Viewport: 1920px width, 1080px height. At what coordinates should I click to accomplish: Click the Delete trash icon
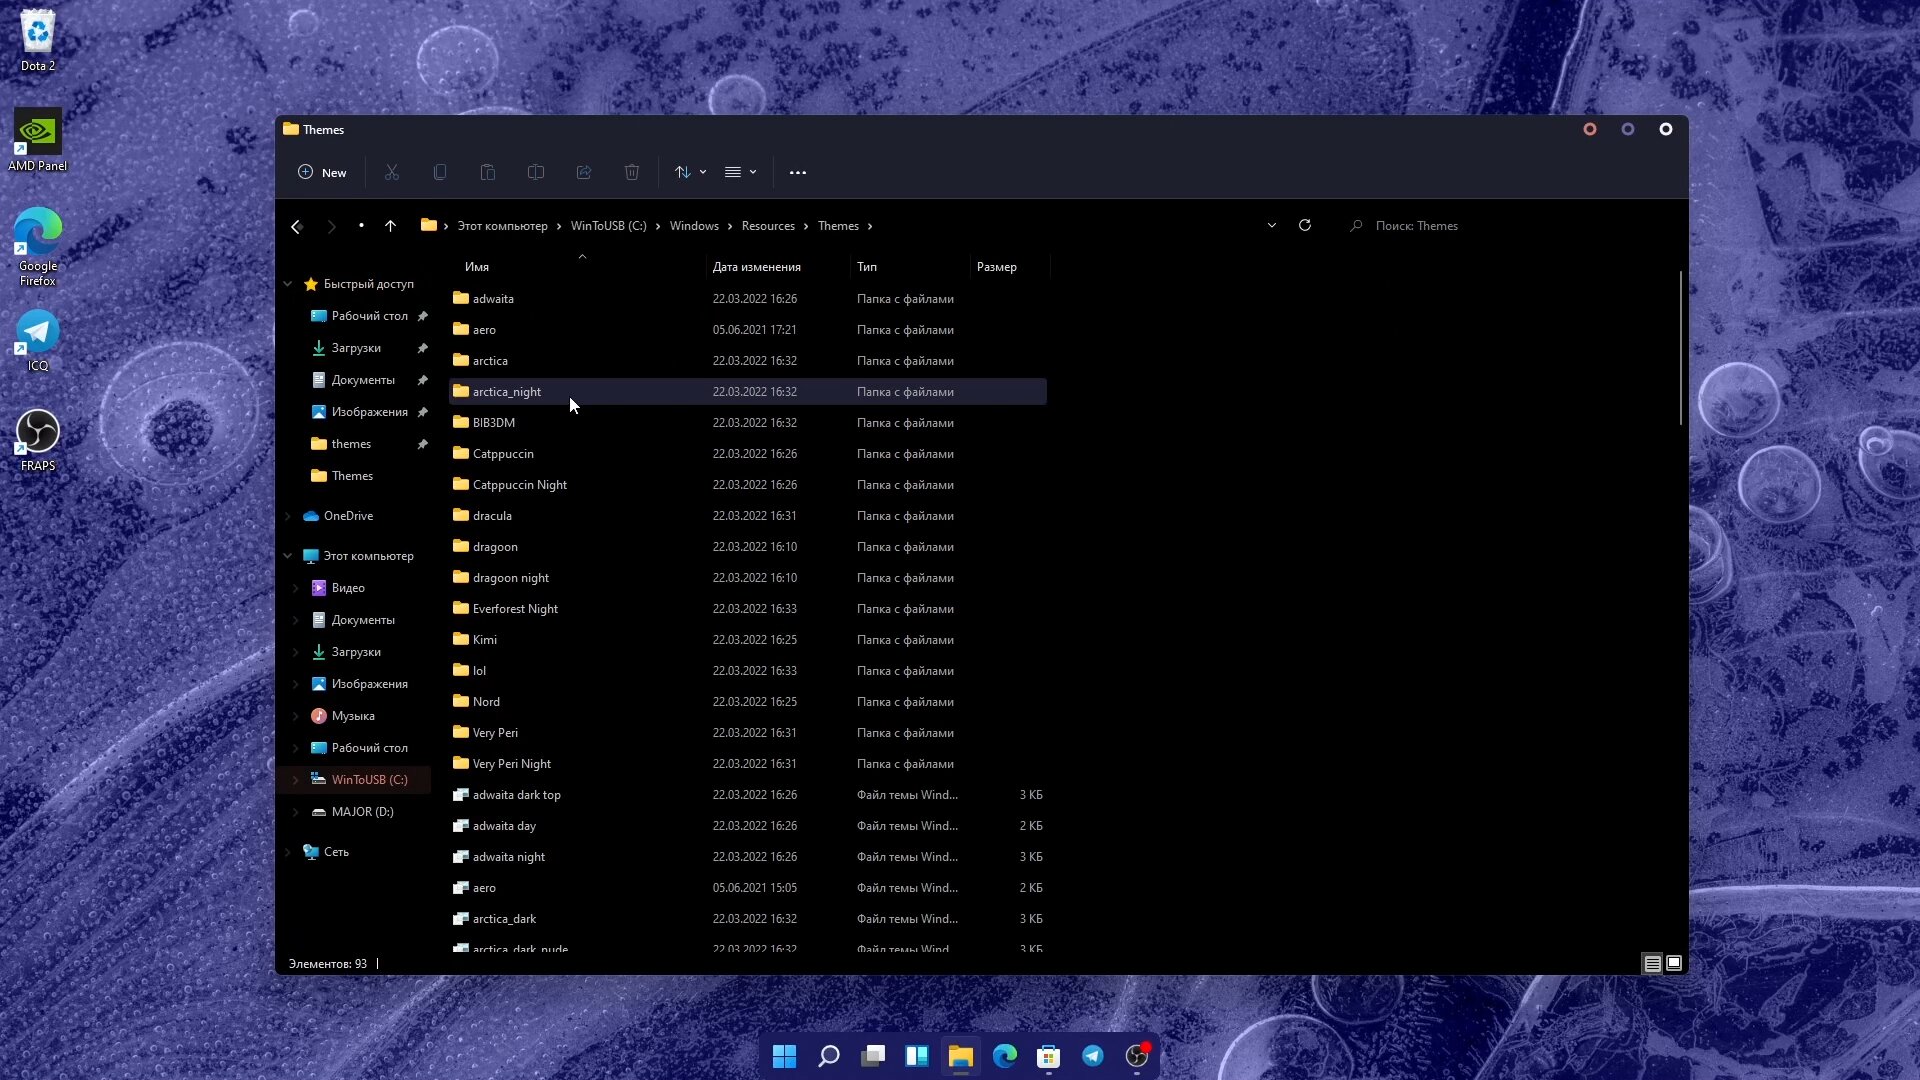pos(631,172)
